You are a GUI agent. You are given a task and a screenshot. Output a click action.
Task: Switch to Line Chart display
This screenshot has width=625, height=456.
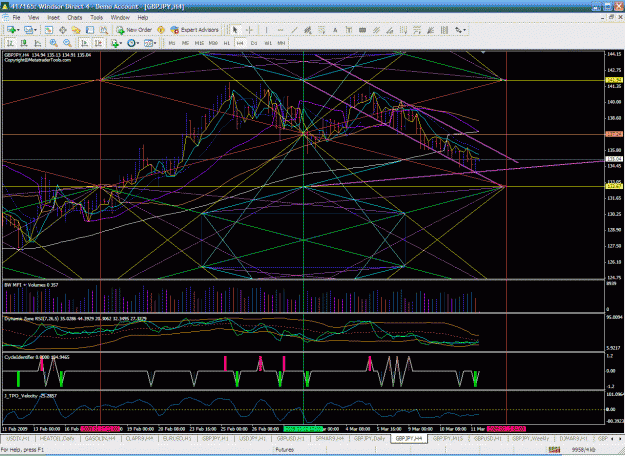[x=38, y=43]
